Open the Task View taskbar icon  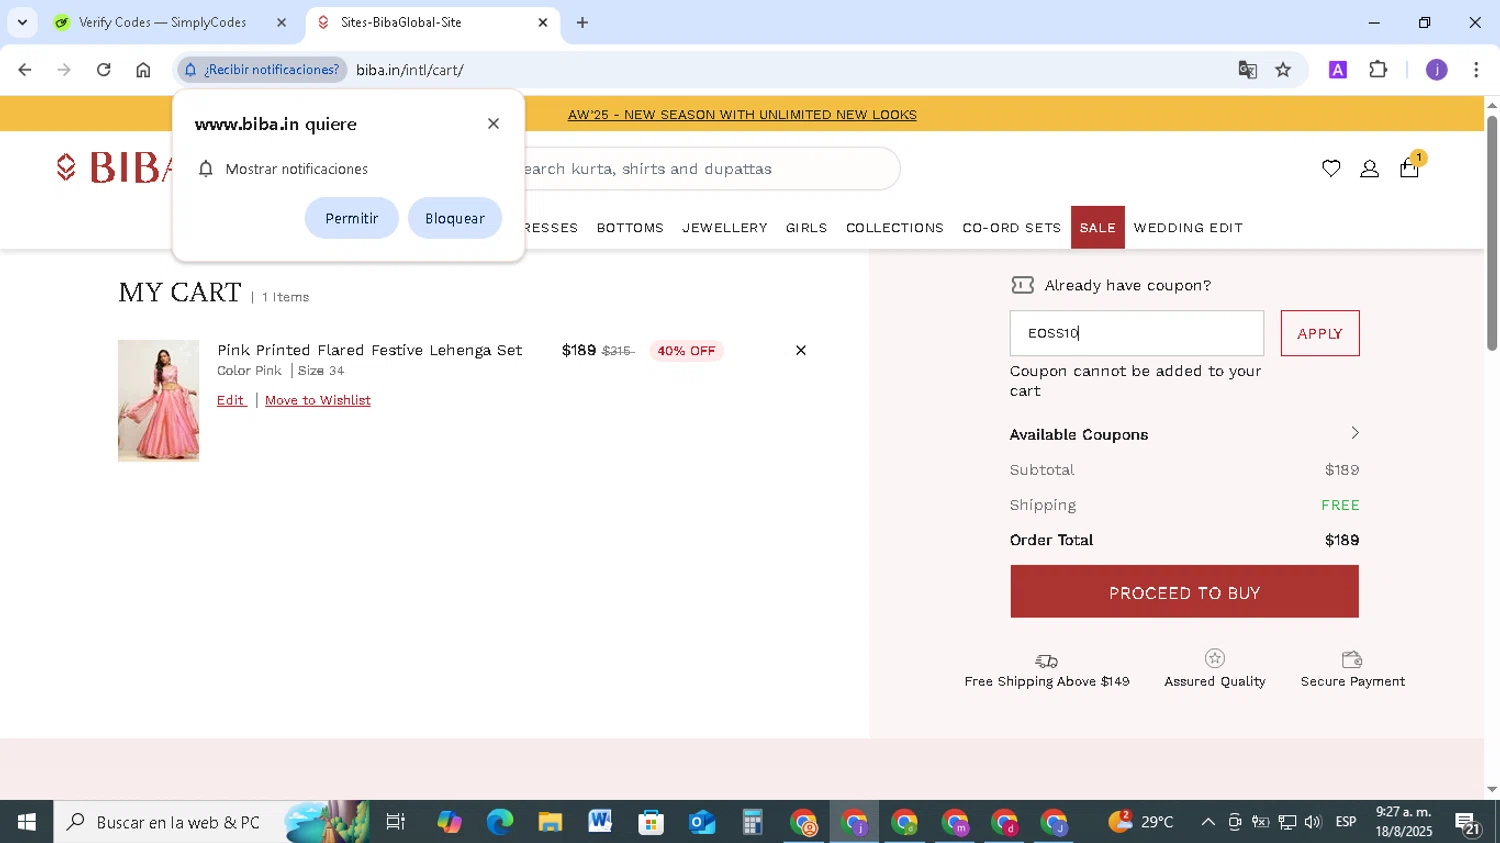[x=396, y=822]
